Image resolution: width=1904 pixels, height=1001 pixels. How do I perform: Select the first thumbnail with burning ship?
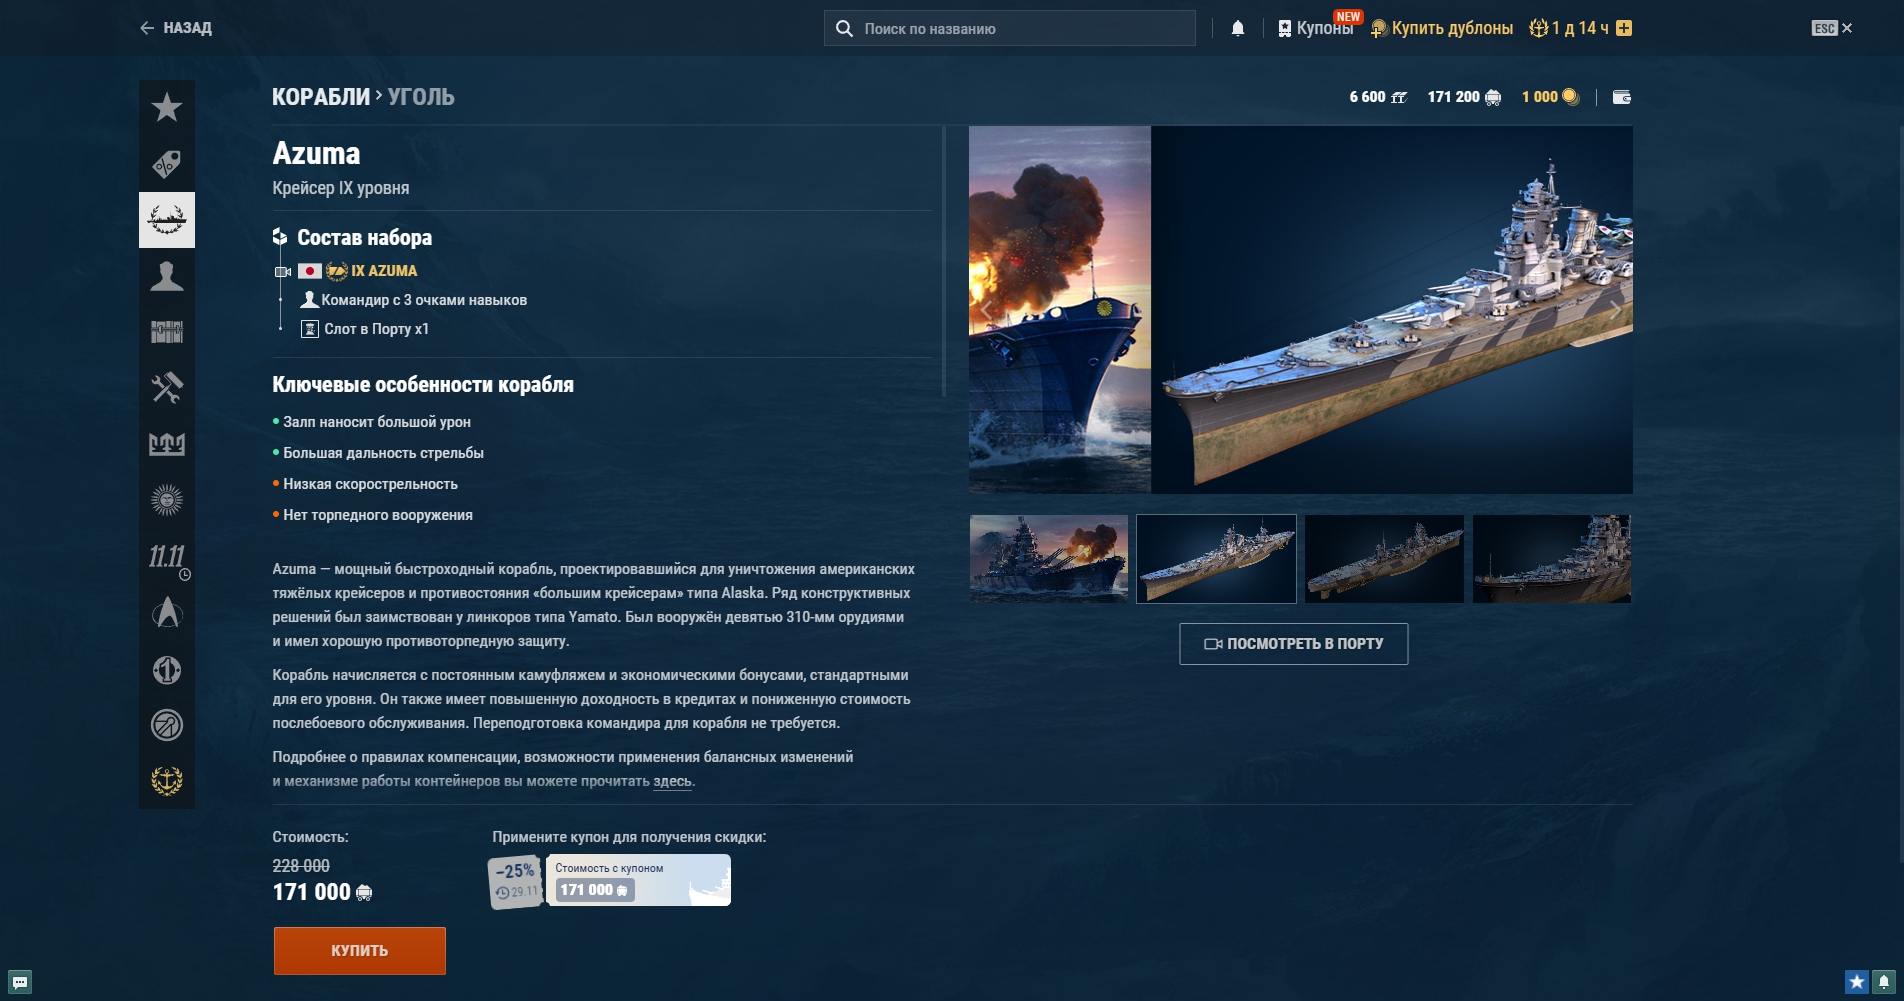click(1049, 559)
